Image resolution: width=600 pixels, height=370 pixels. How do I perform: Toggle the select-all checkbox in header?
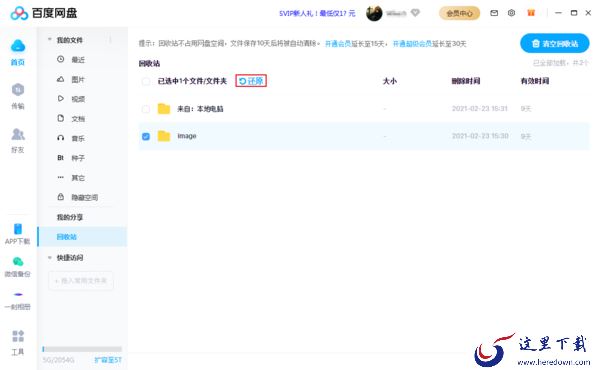click(x=146, y=81)
